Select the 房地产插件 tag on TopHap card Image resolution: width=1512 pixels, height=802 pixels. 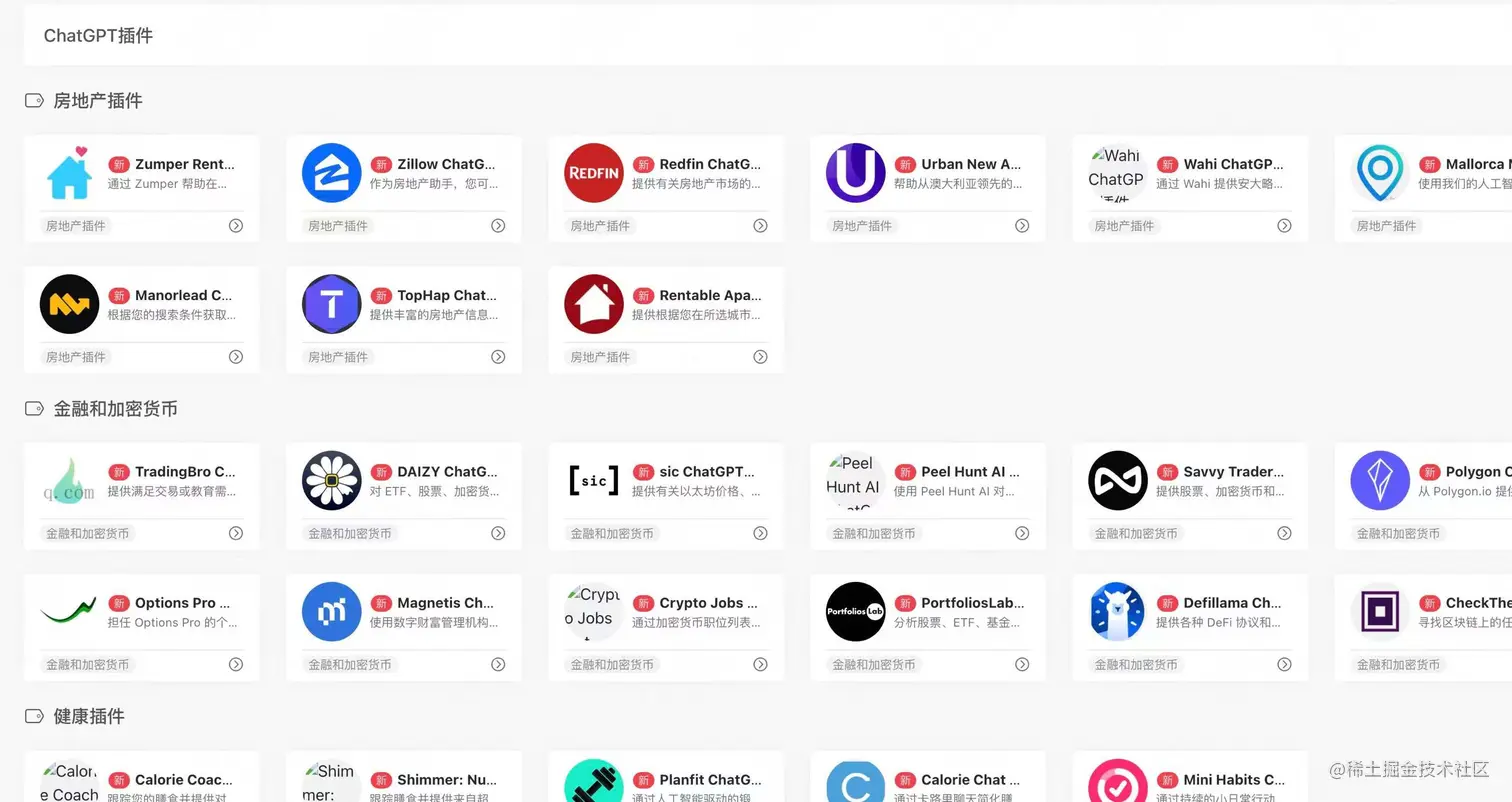[338, 357]
